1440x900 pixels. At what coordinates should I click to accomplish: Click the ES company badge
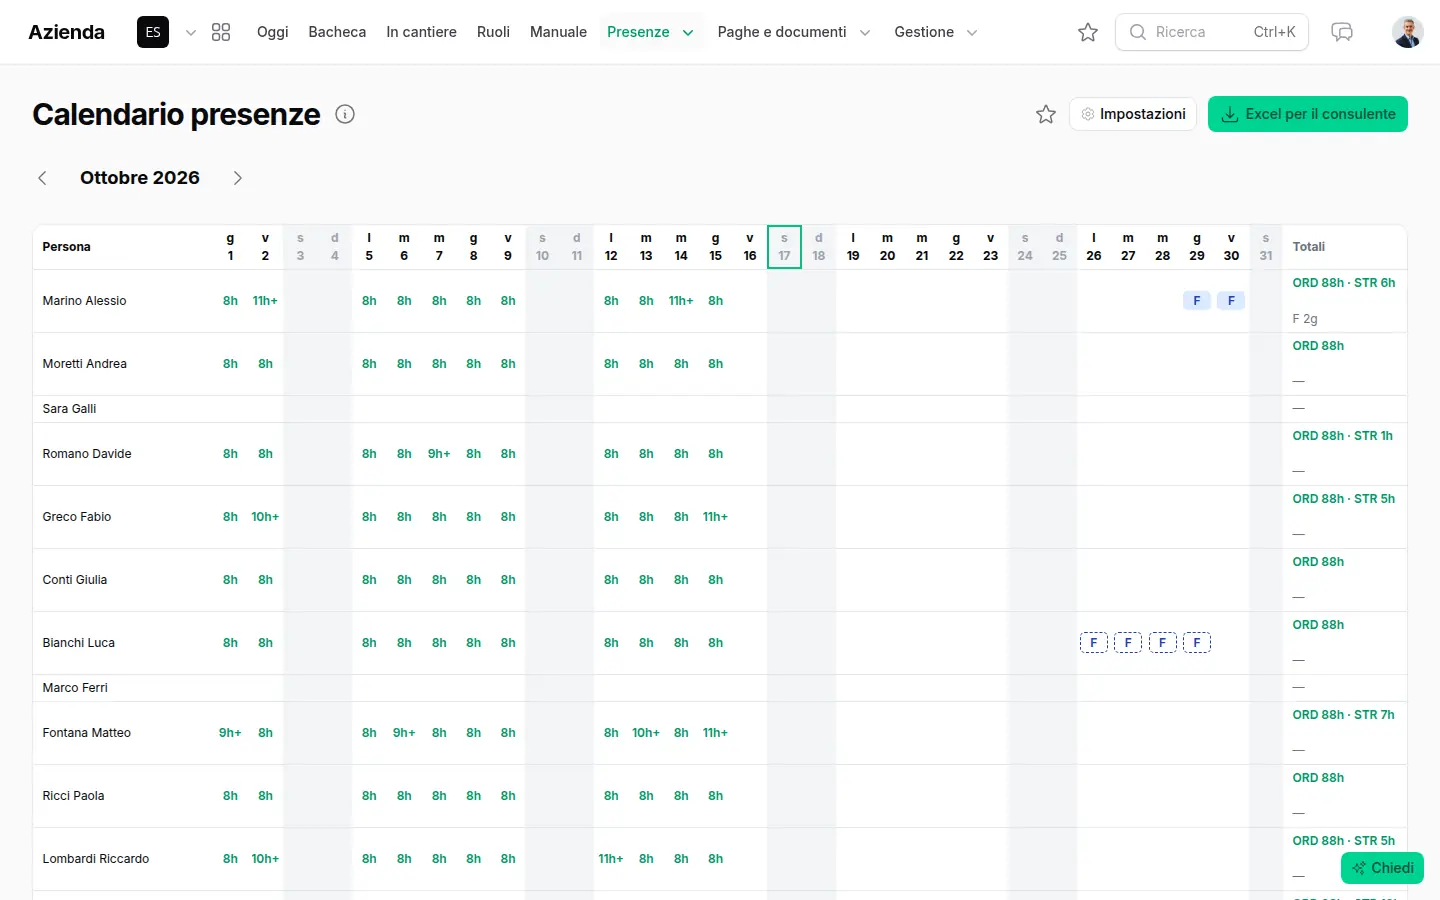(153, 32)
